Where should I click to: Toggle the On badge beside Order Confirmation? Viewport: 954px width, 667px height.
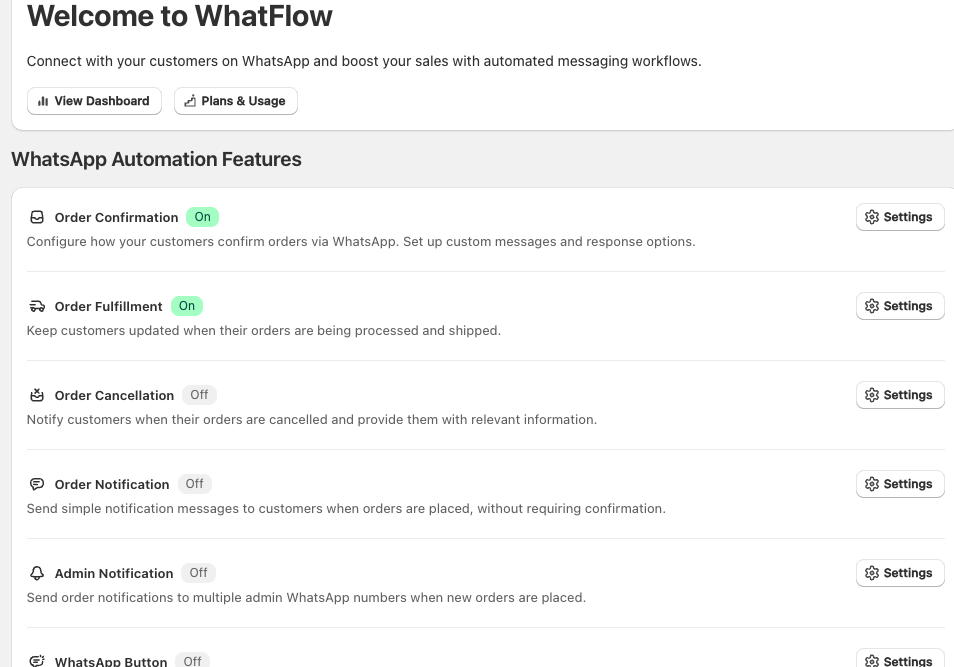[x=202, y=217]
